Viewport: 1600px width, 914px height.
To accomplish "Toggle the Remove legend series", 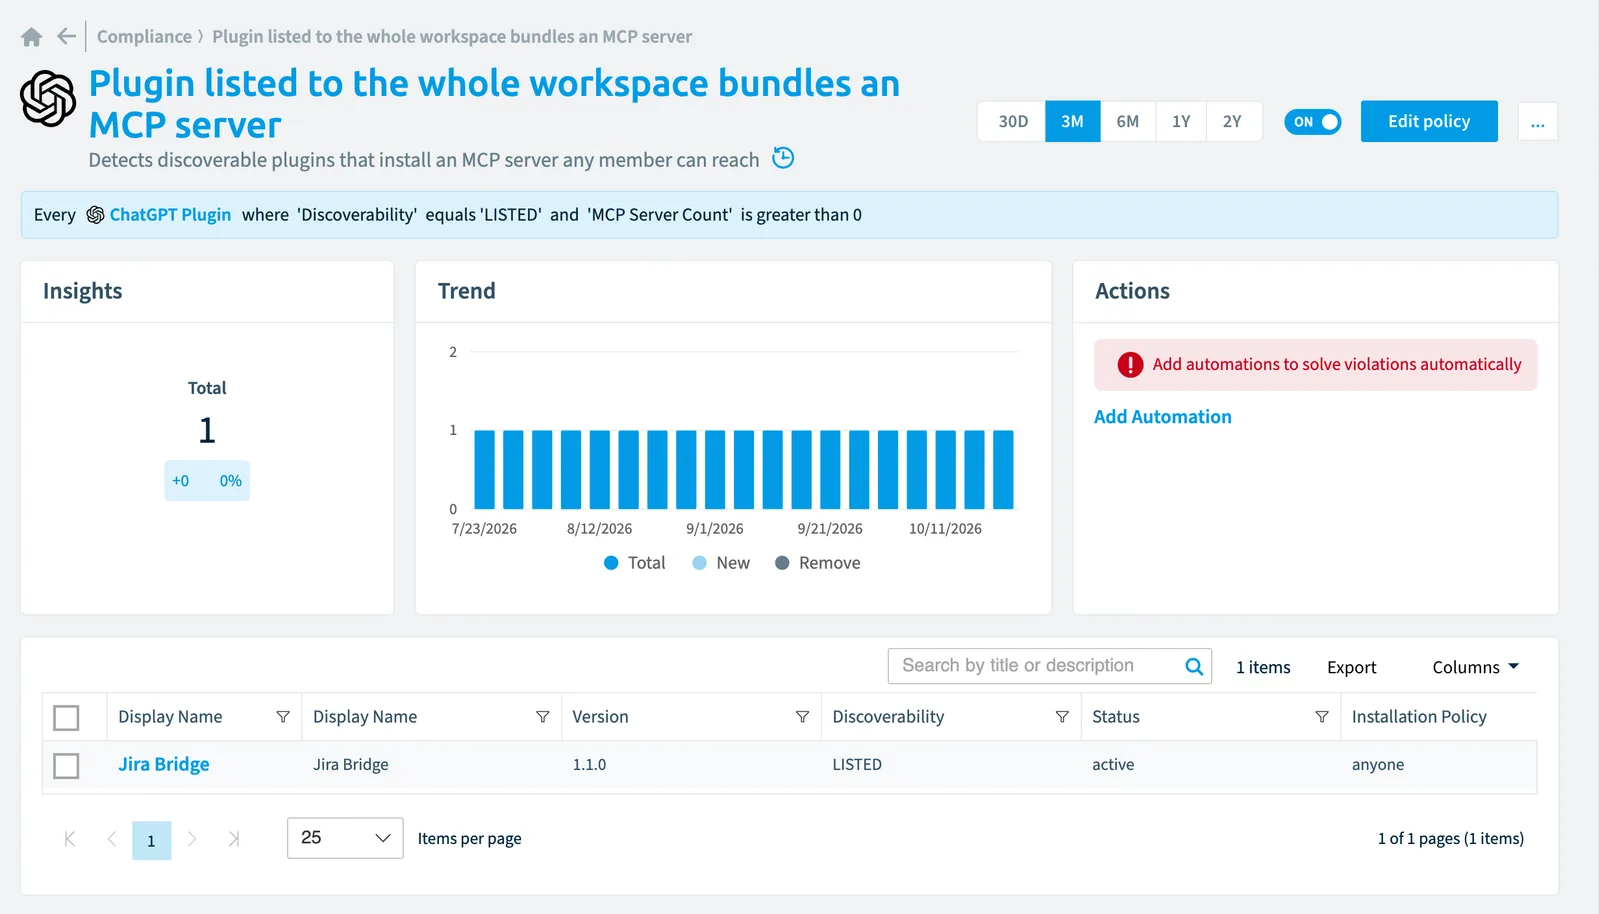I will coord(818,563).
